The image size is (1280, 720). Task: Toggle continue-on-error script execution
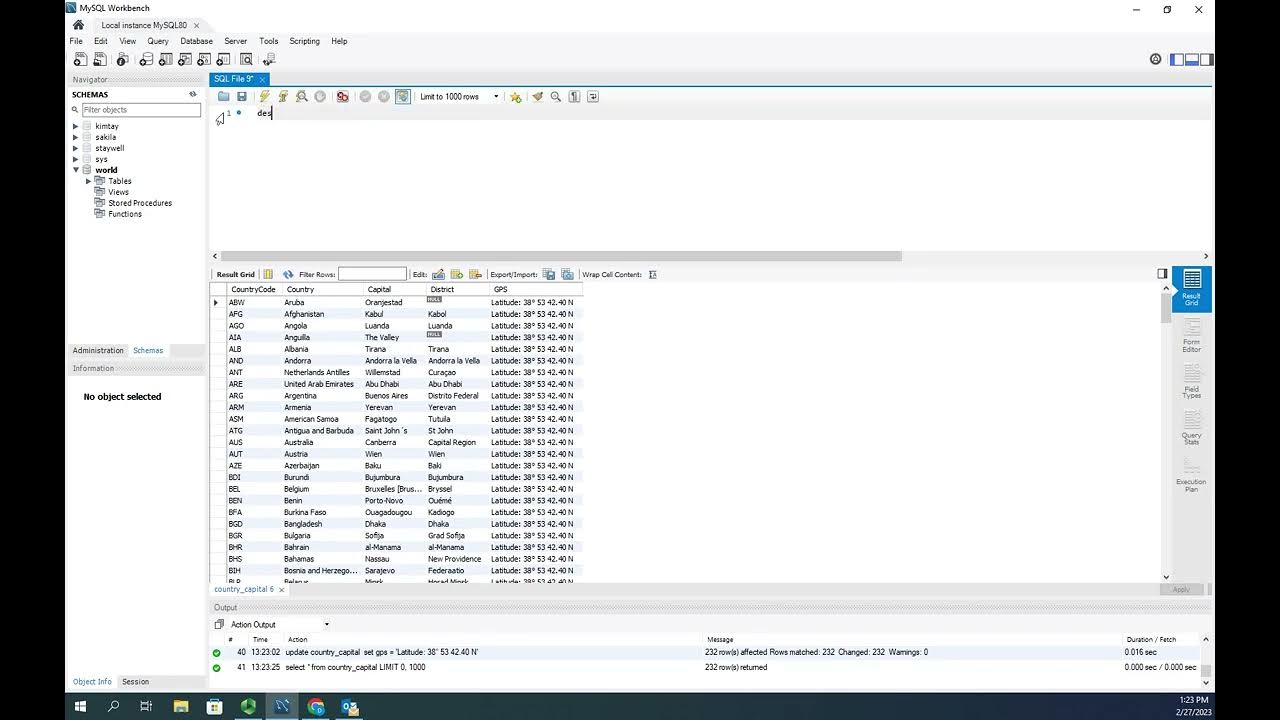(x=343, y=97)
